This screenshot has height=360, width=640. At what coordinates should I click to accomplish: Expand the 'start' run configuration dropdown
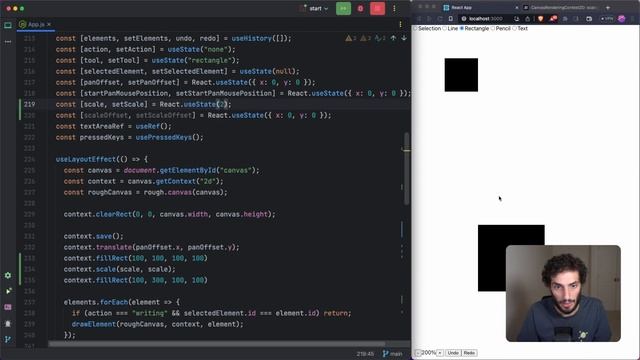(318, 8)
